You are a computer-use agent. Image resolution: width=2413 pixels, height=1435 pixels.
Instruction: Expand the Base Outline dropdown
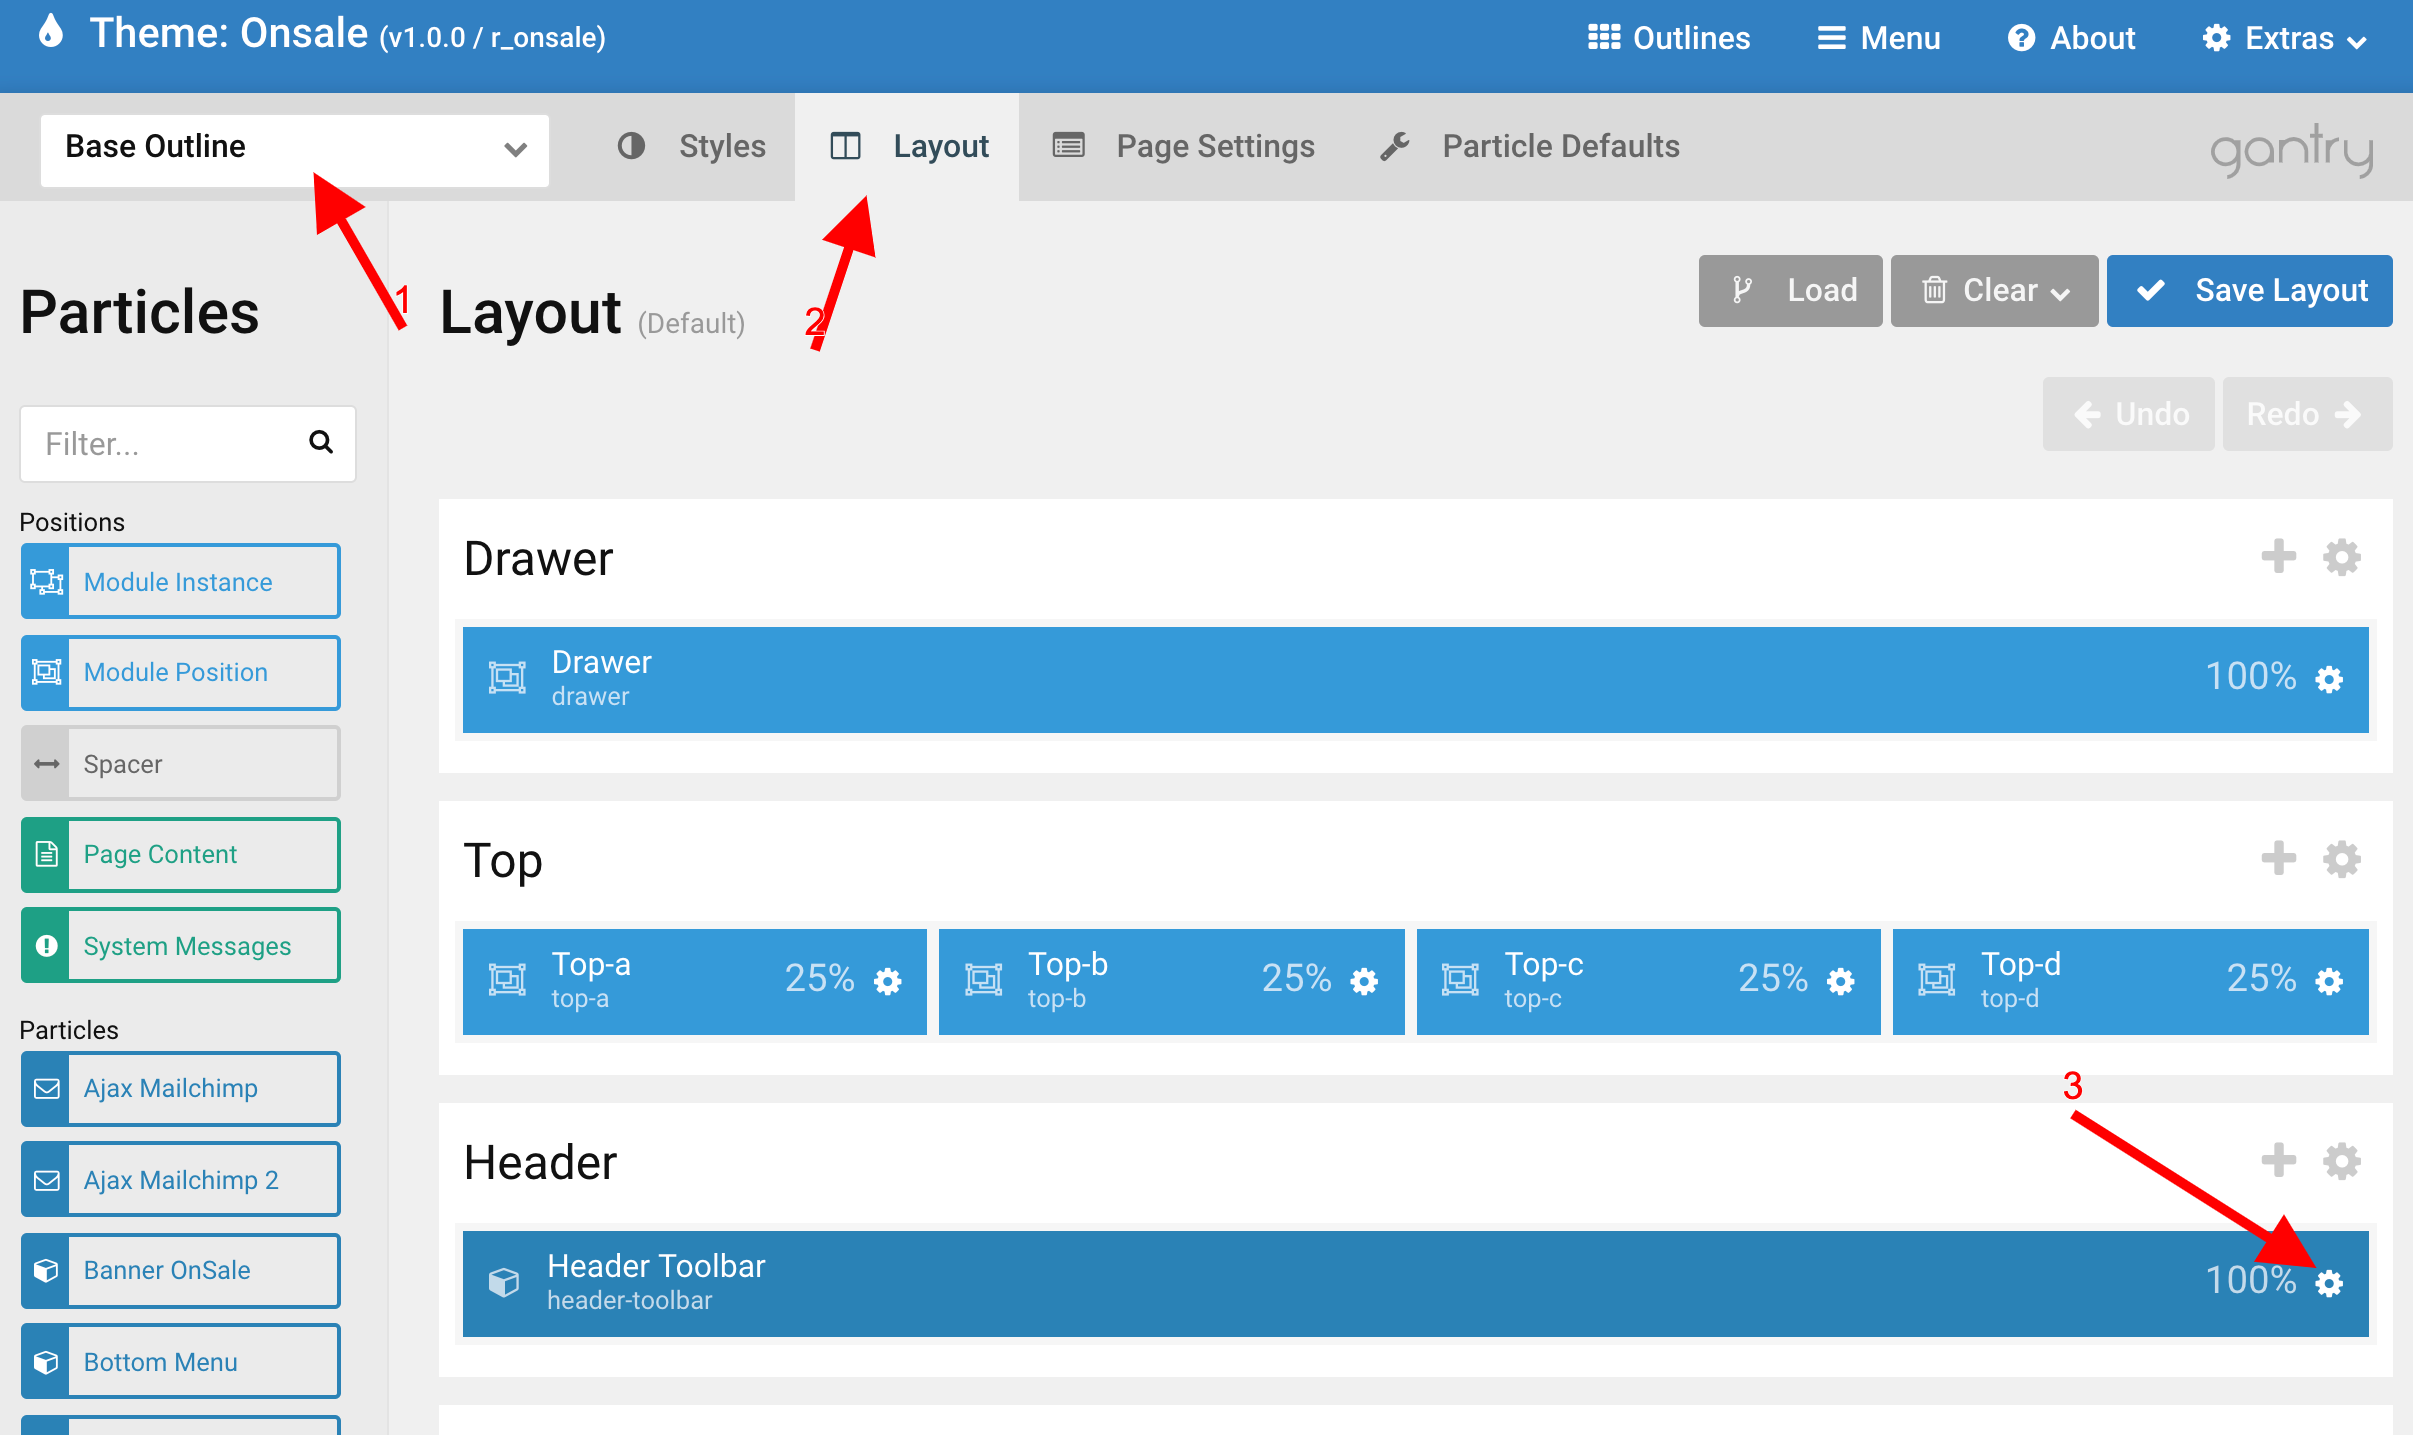pyautogui.click(x=294, y=149)
